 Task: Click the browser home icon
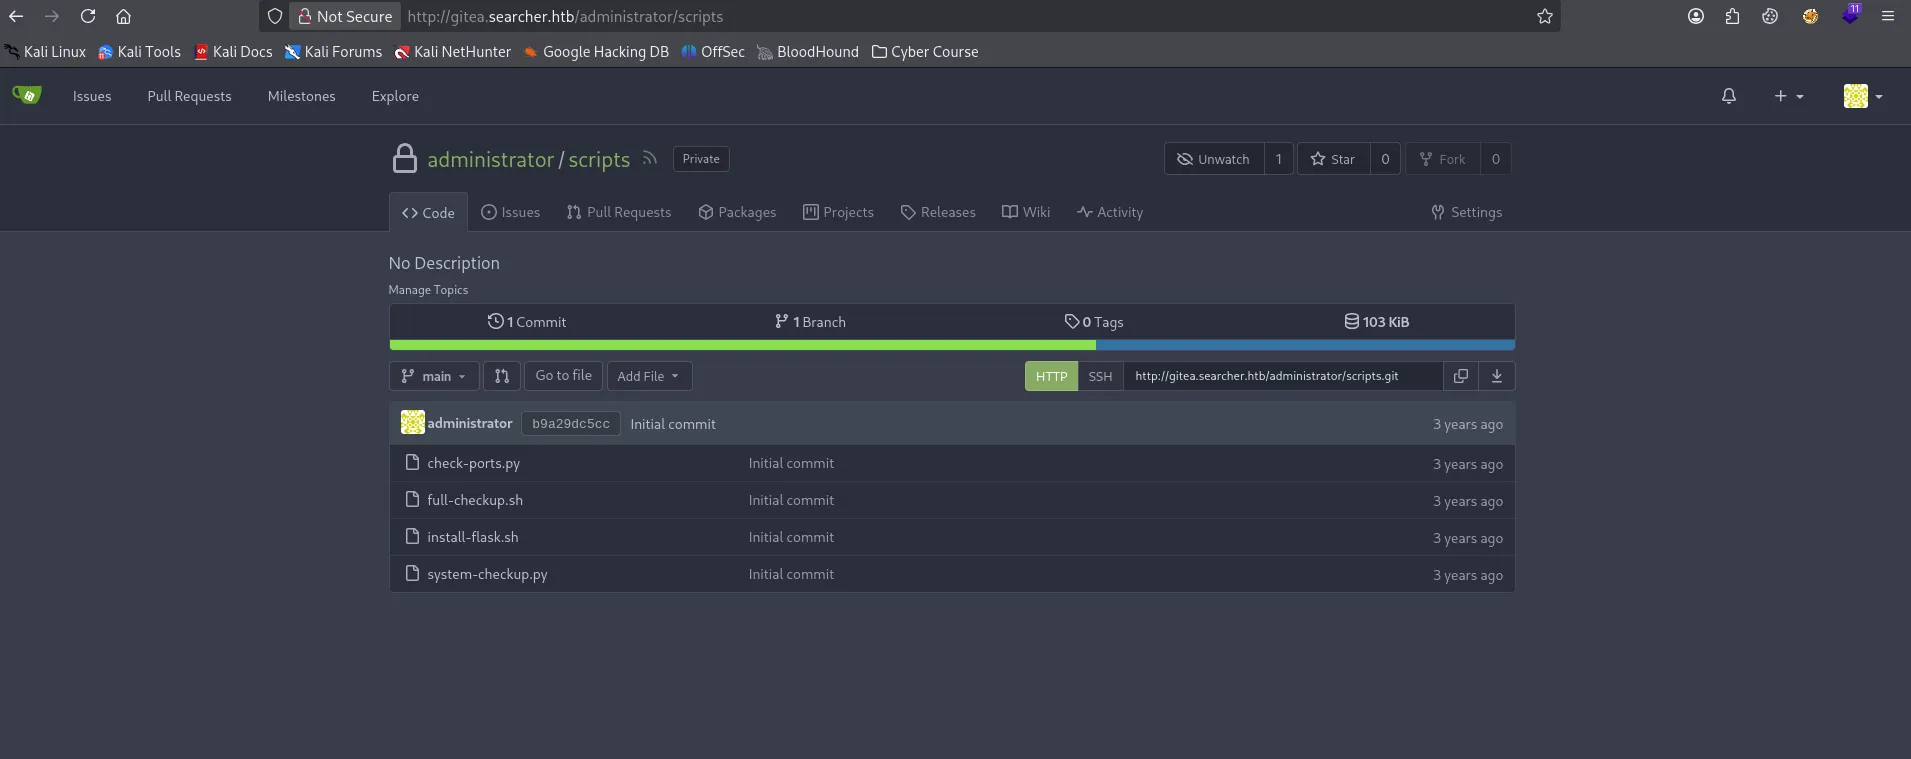(123, 16)
